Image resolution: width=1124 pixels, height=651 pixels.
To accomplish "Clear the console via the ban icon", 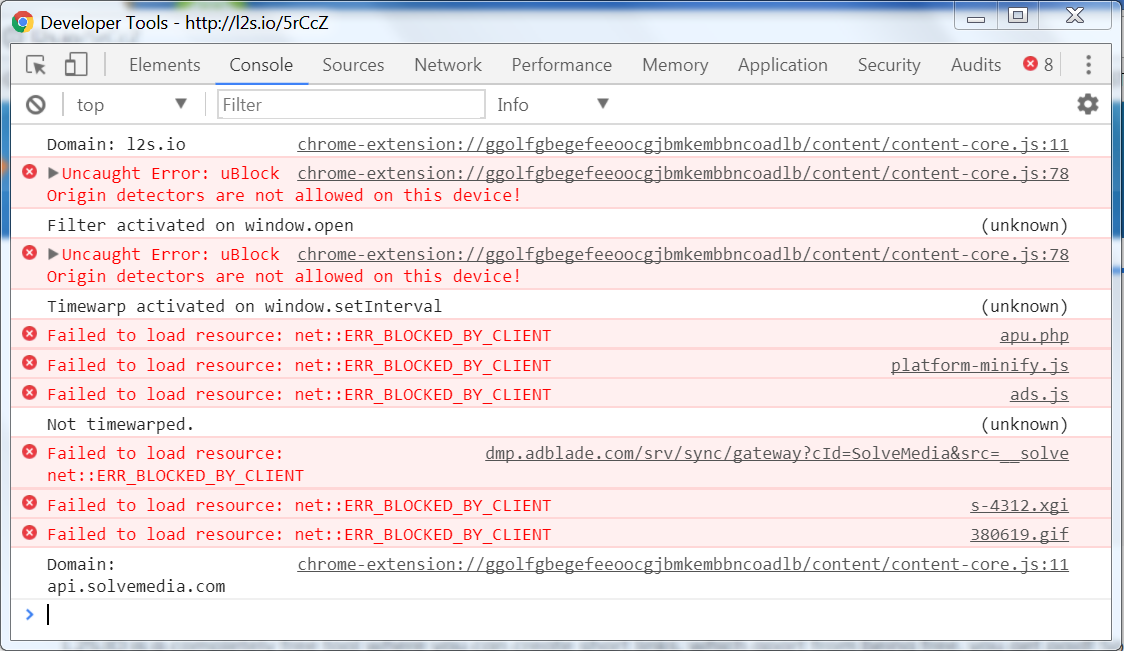I will click(36, 104).
